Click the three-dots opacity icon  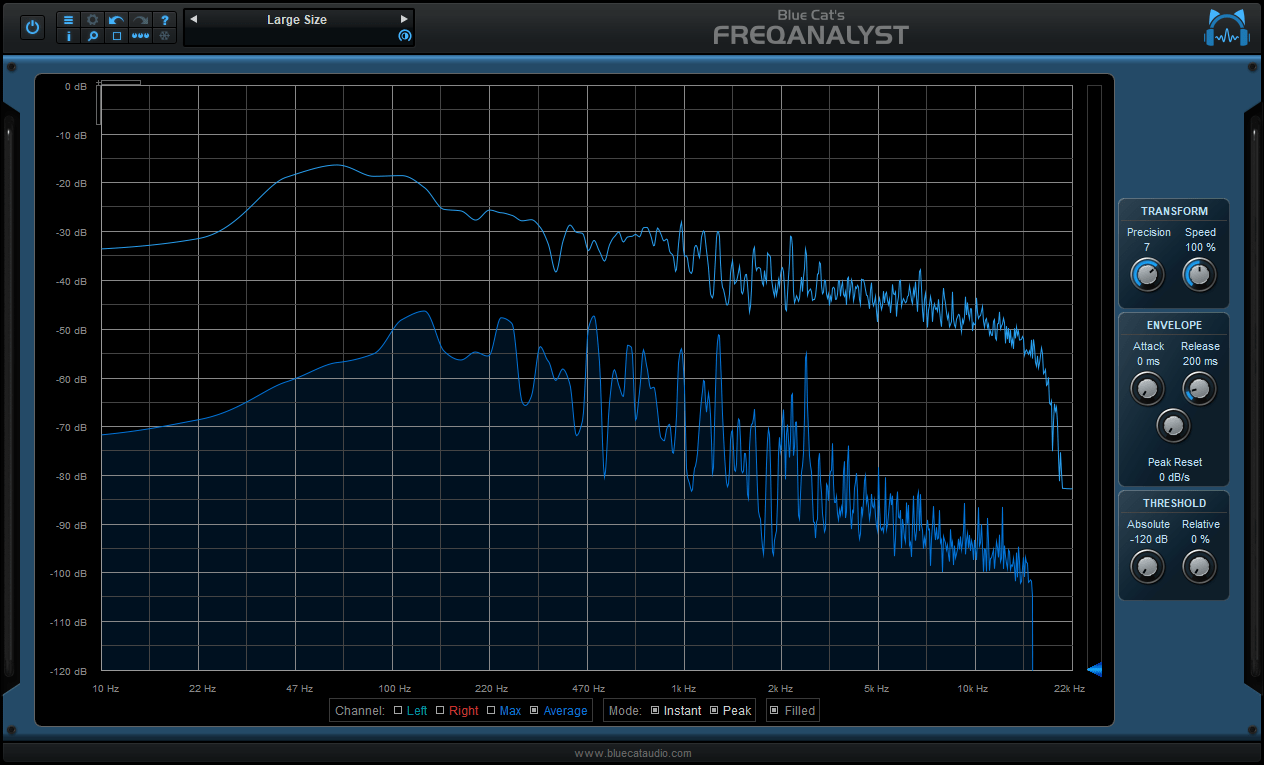[x=141, y=36]
